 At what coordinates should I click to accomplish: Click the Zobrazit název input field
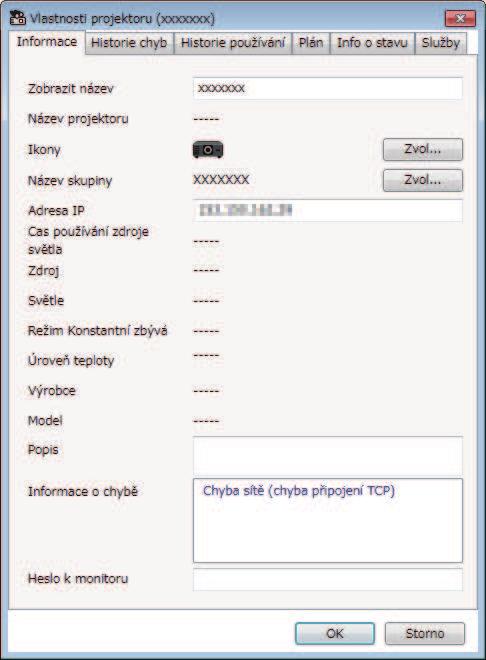328,88
